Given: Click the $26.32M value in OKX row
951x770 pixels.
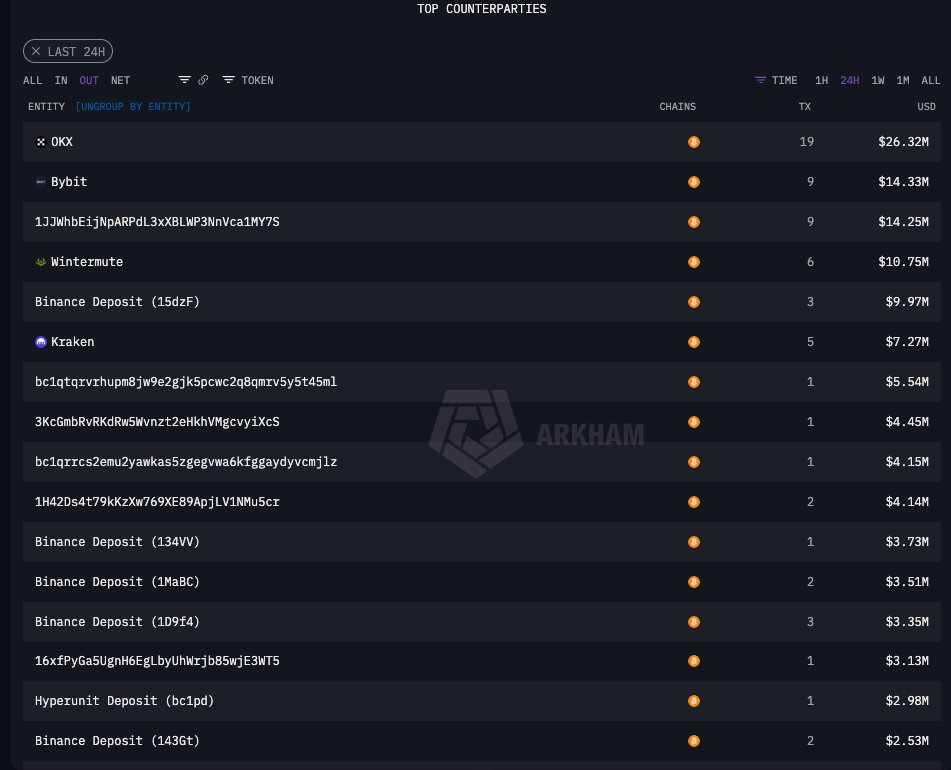Looking at the screenshot, I should [903, 142].
